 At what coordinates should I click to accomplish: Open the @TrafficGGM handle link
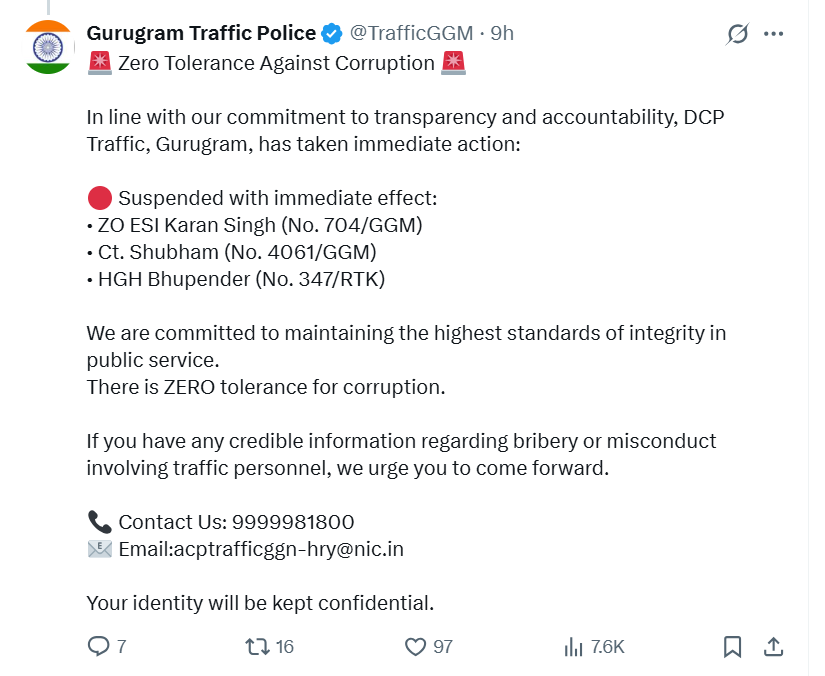pos(410,33)
